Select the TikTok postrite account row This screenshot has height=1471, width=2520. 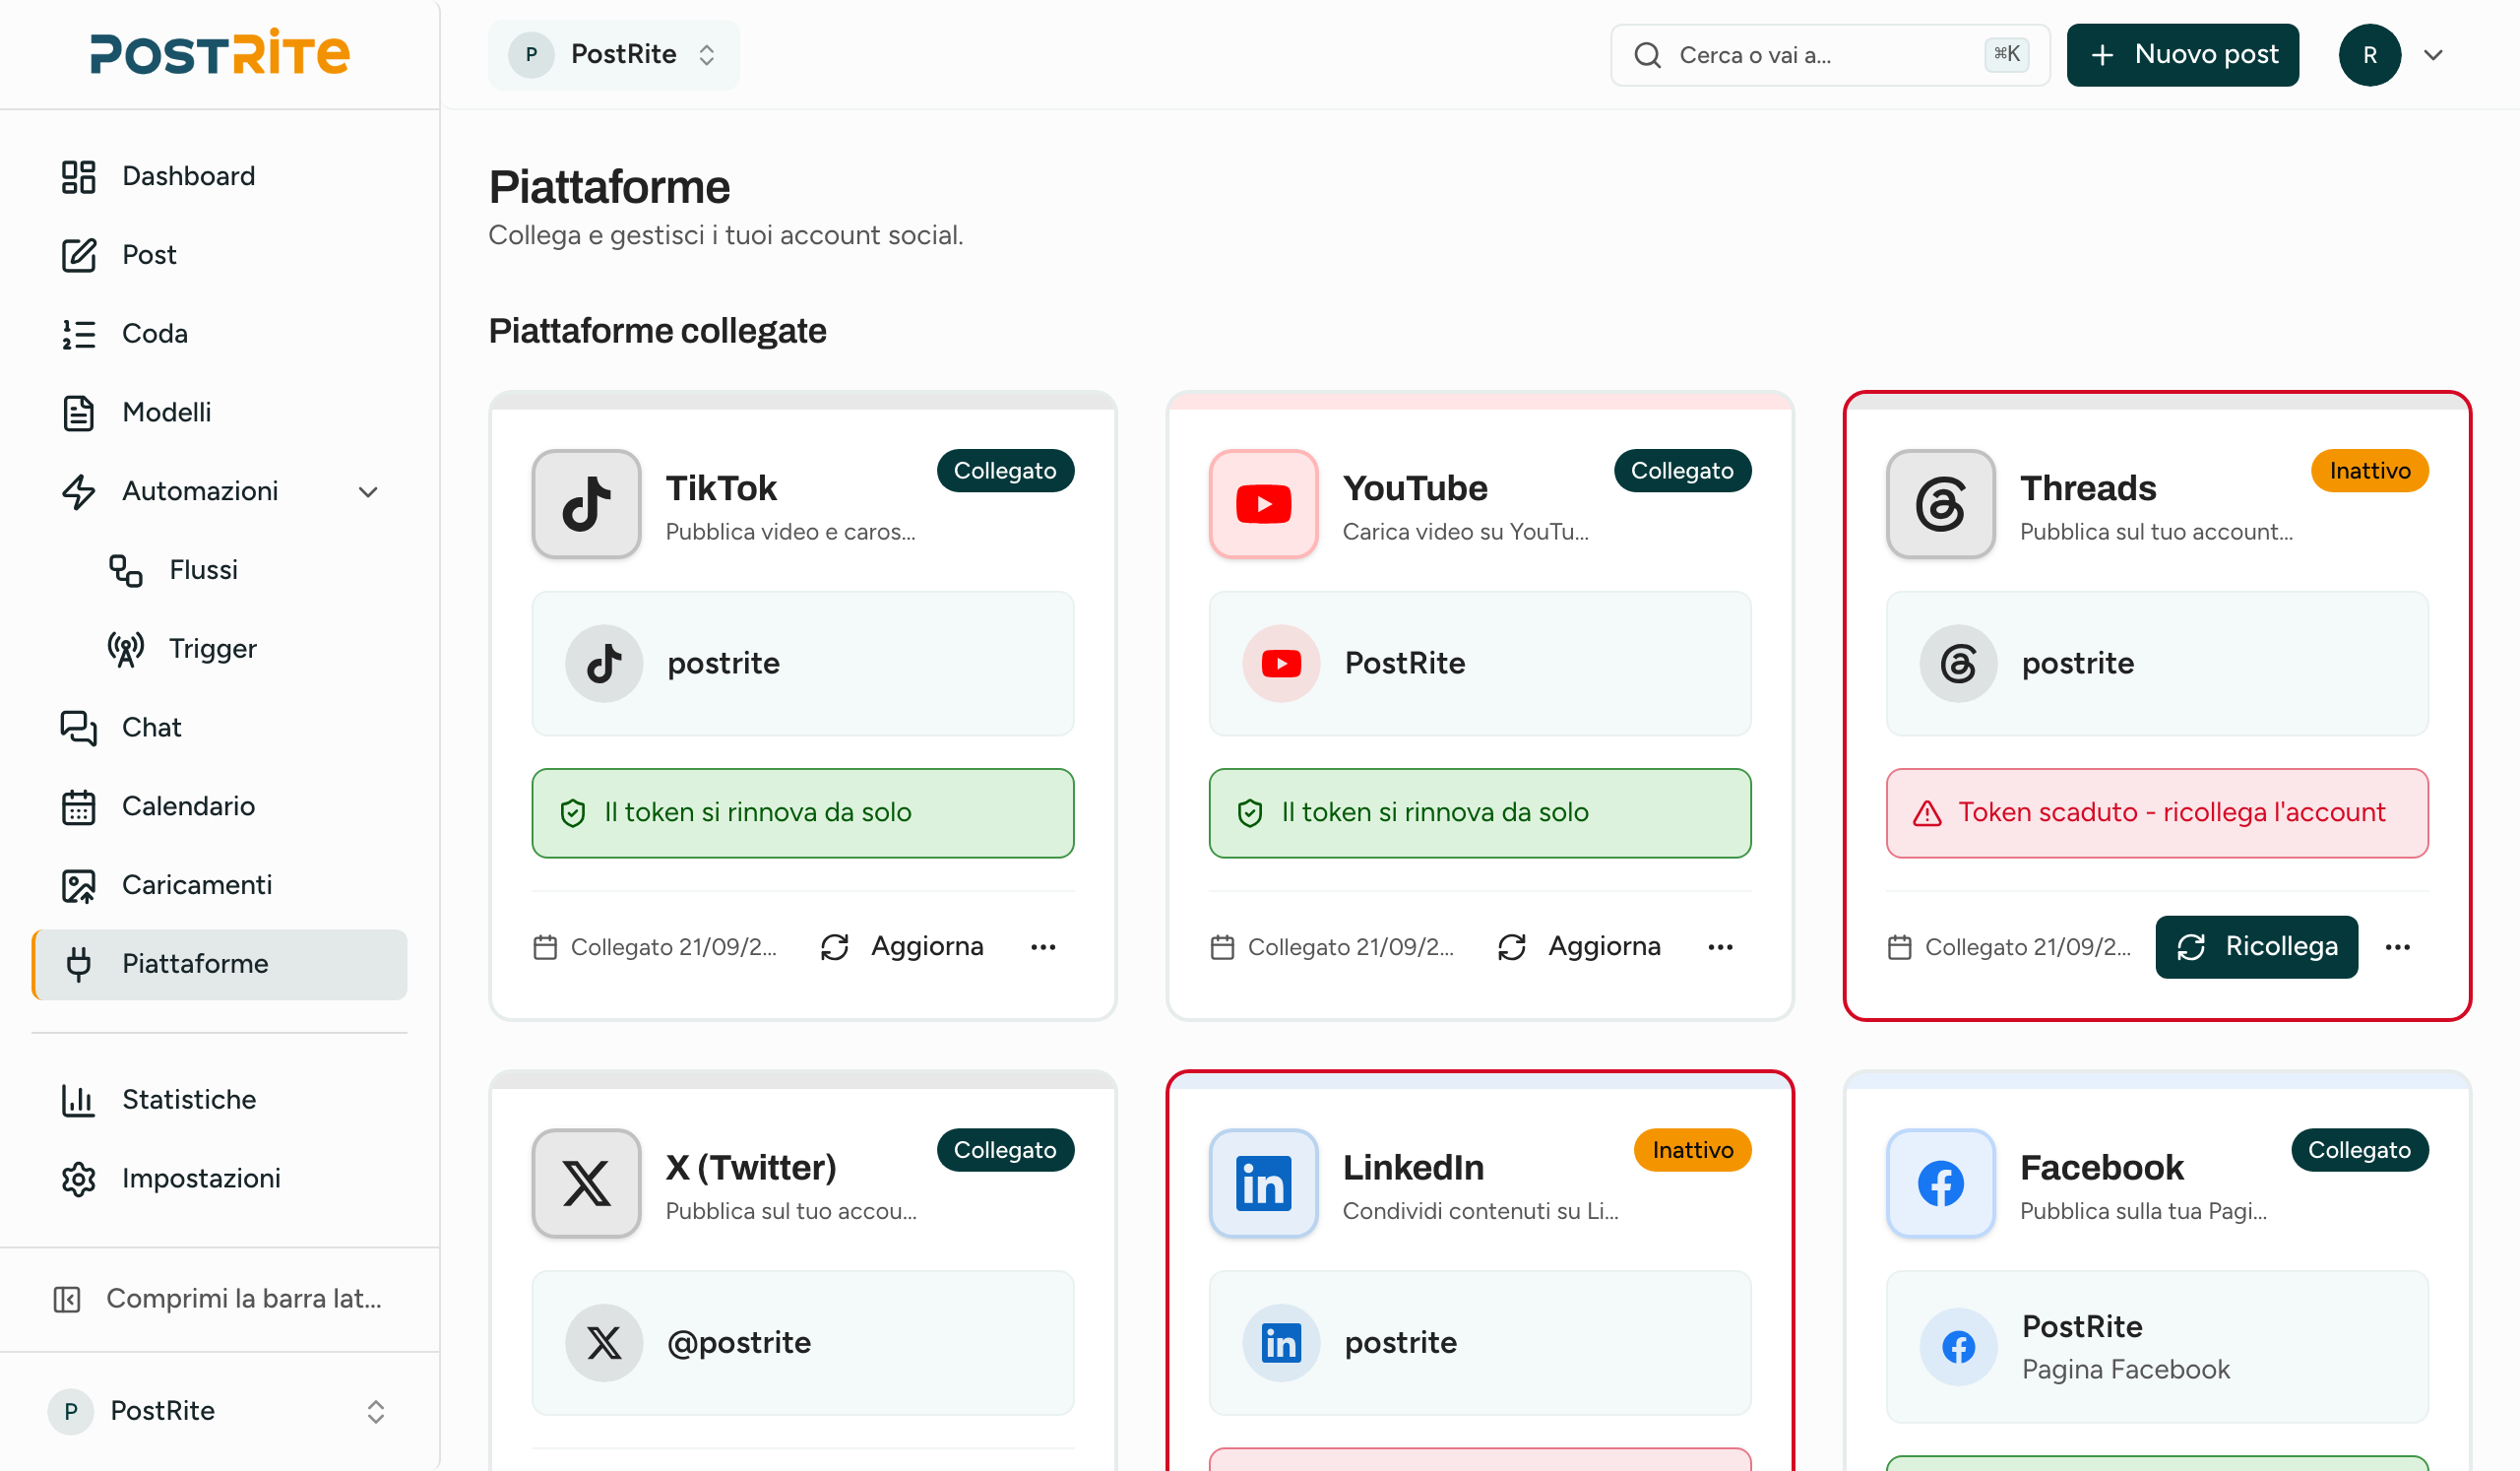pyautogui.click(x=803, y=664)
